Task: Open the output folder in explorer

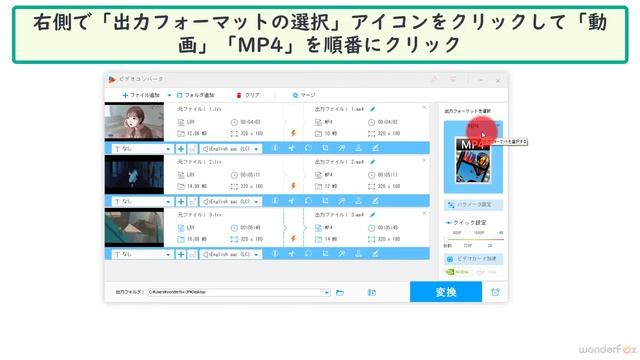Action: [340, 292]
